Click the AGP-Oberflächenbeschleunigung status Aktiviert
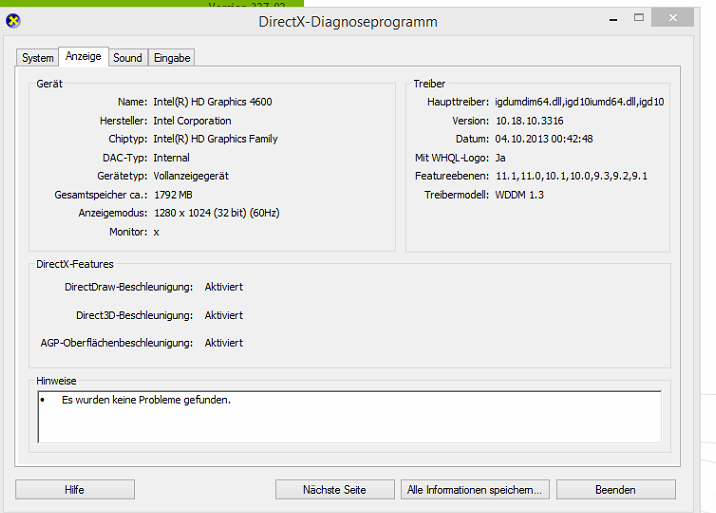The image size is (716, 513). coord(224,343)
